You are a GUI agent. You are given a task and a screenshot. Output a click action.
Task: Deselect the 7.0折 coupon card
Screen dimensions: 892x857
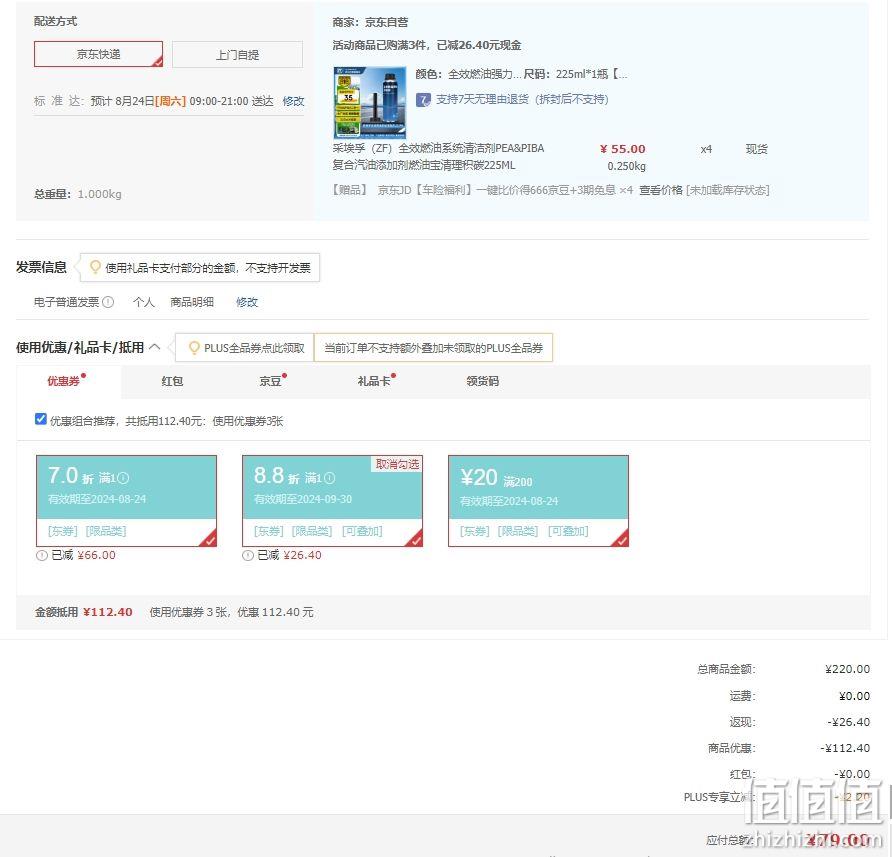[x=126, y=501]
